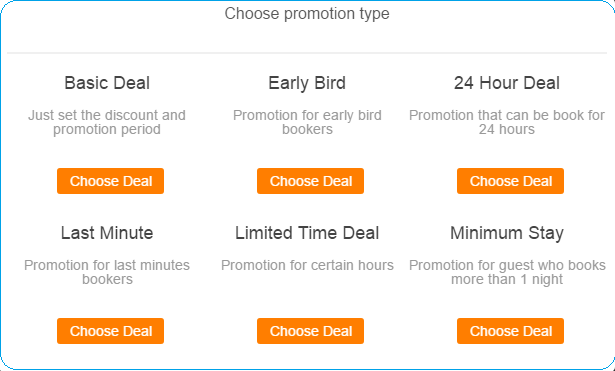Click the Limited Time Deal heading
Image resolution: width=615 pixels, height=371 pixels.
(307, 233)
